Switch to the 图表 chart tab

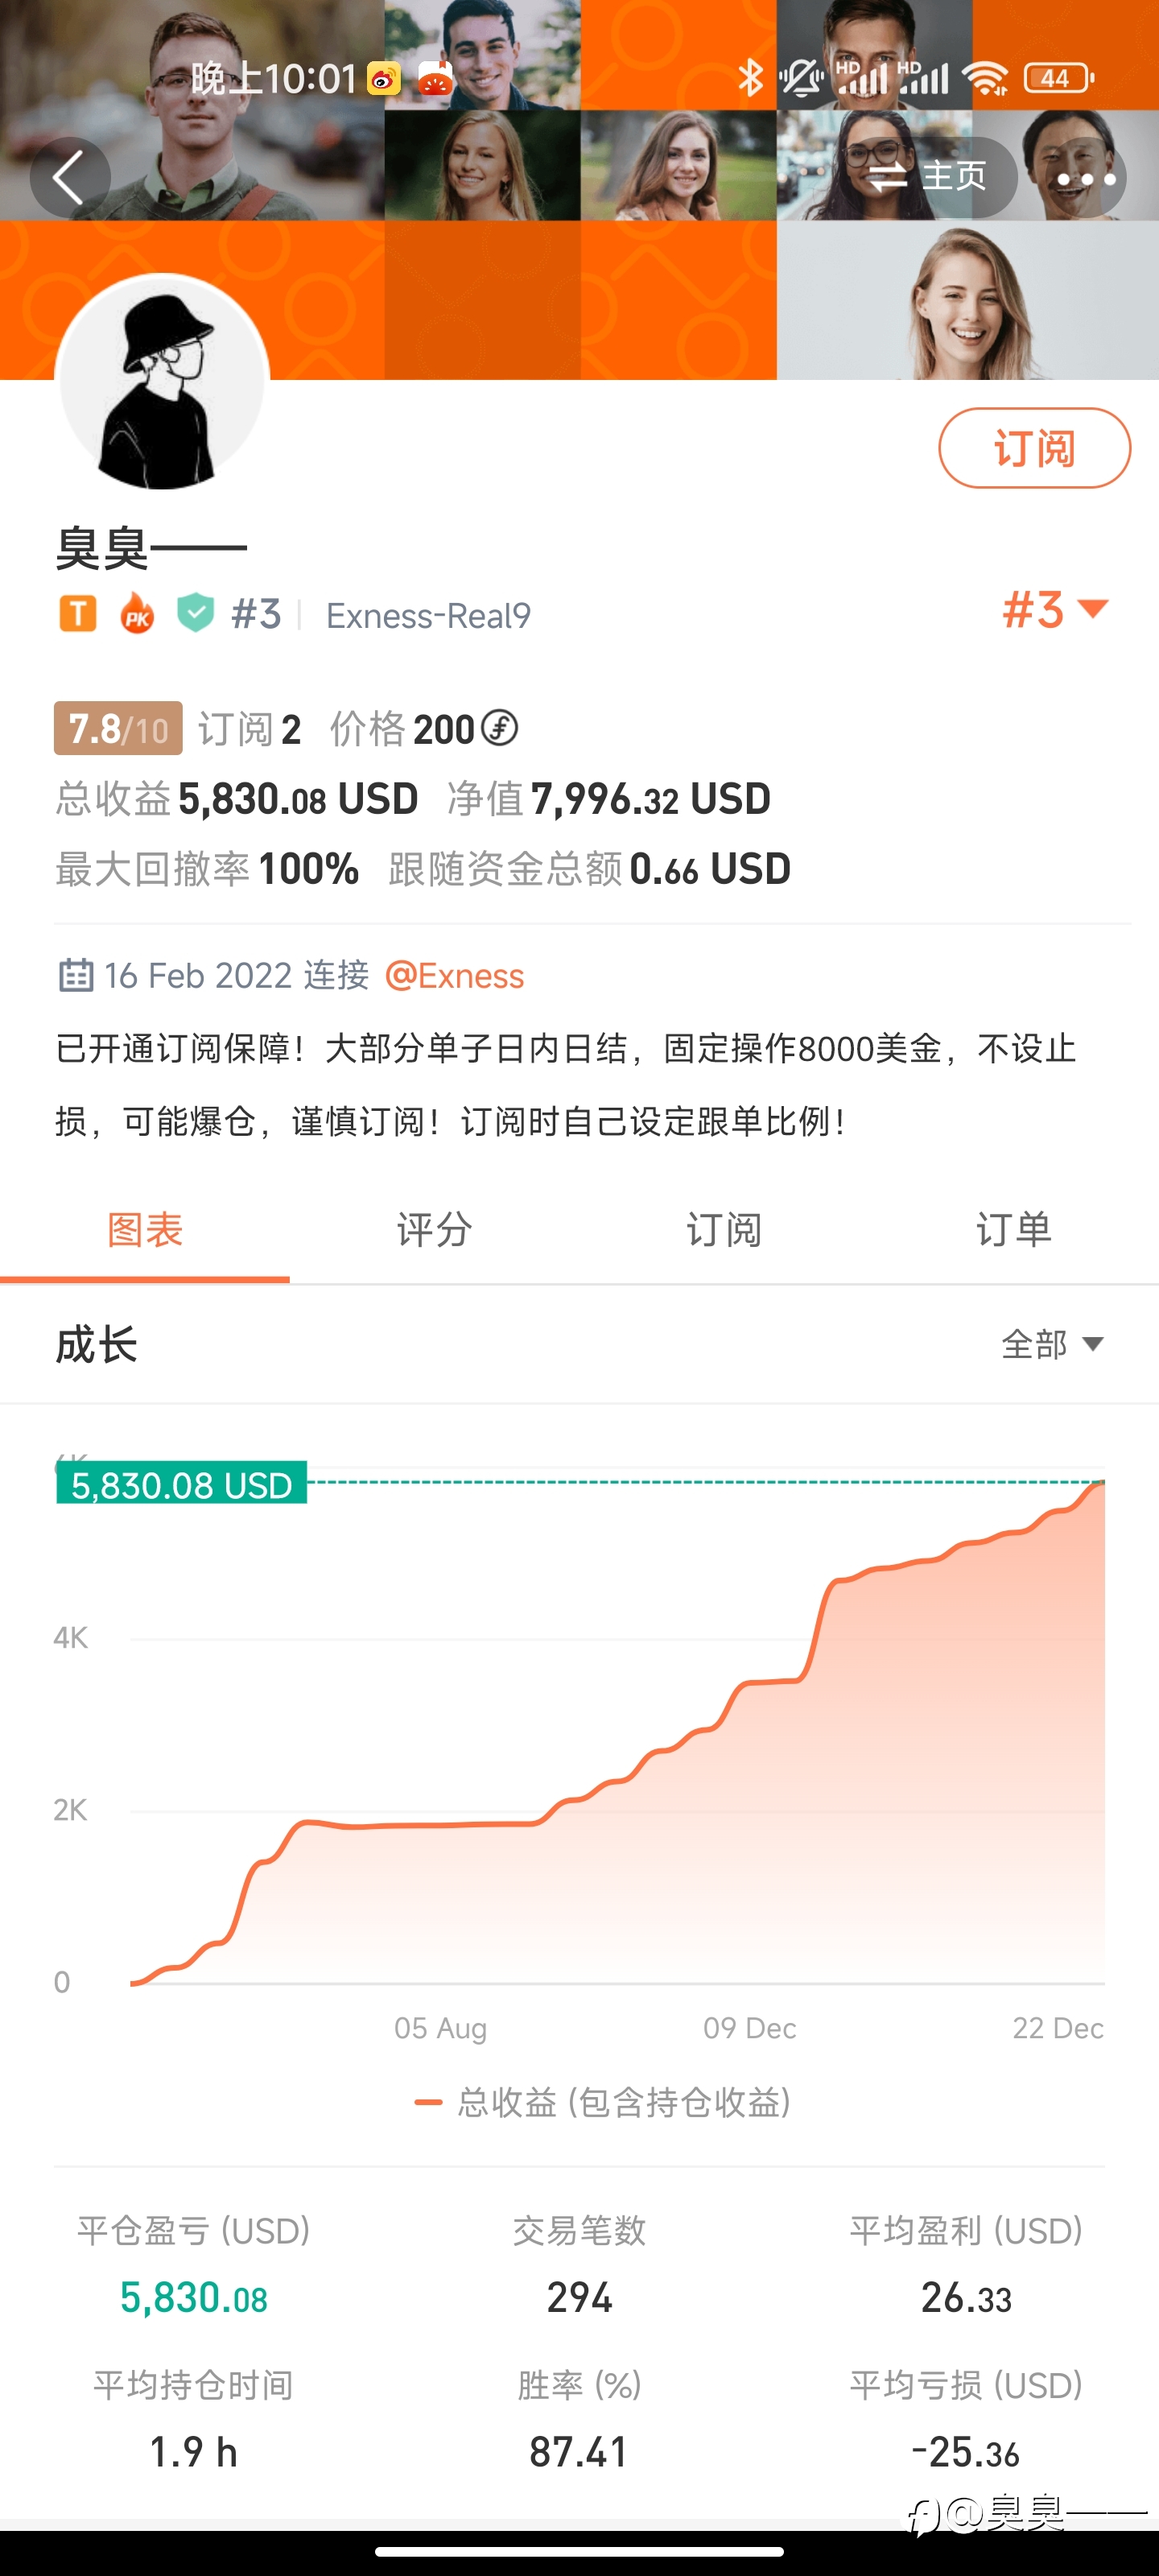click(x=145, y=1230)
